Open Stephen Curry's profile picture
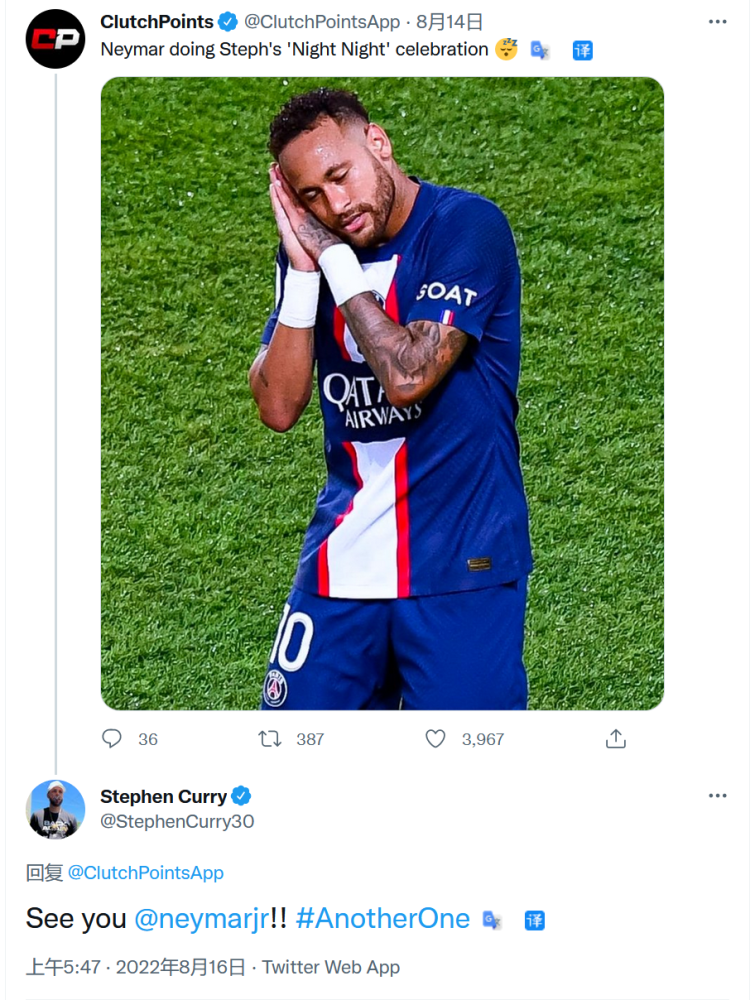 tap(55, 809)
